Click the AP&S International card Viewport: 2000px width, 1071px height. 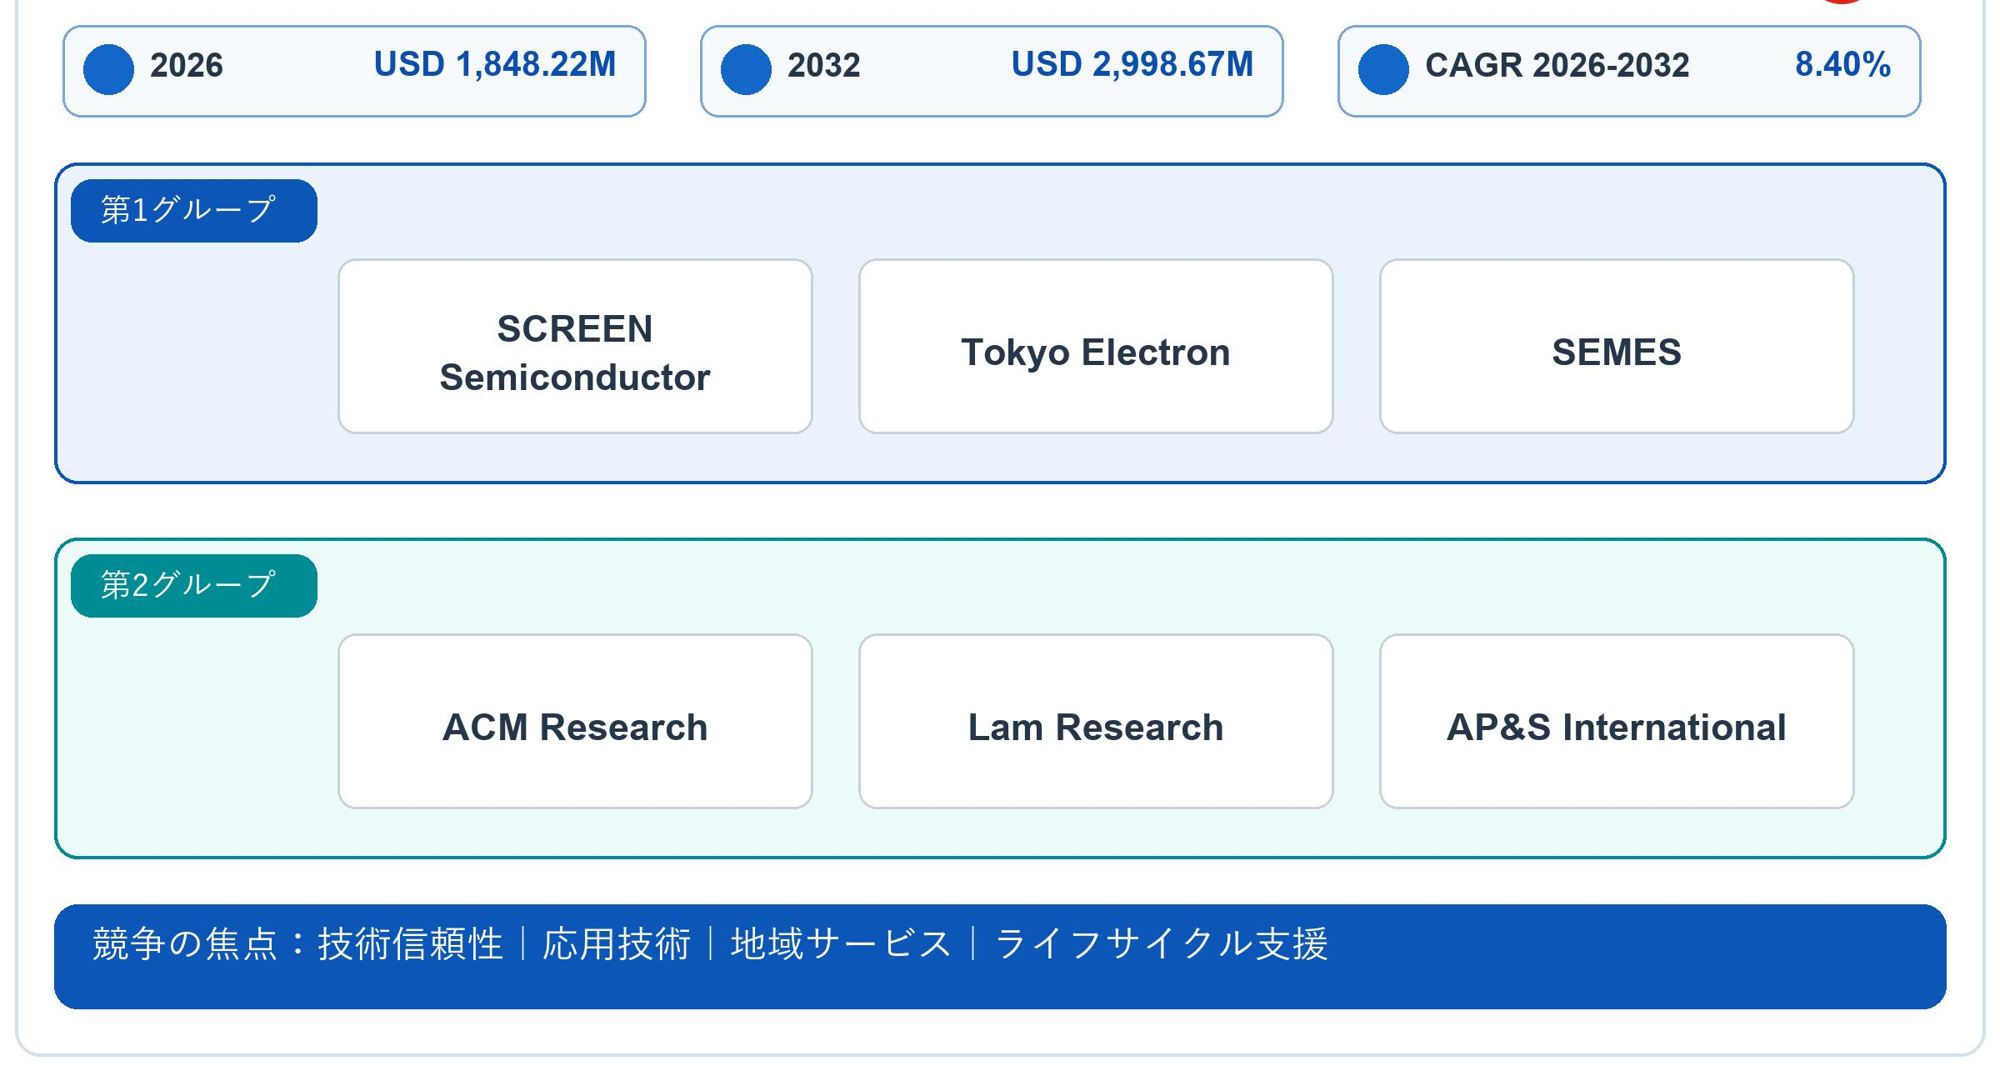click(1616, 721)
